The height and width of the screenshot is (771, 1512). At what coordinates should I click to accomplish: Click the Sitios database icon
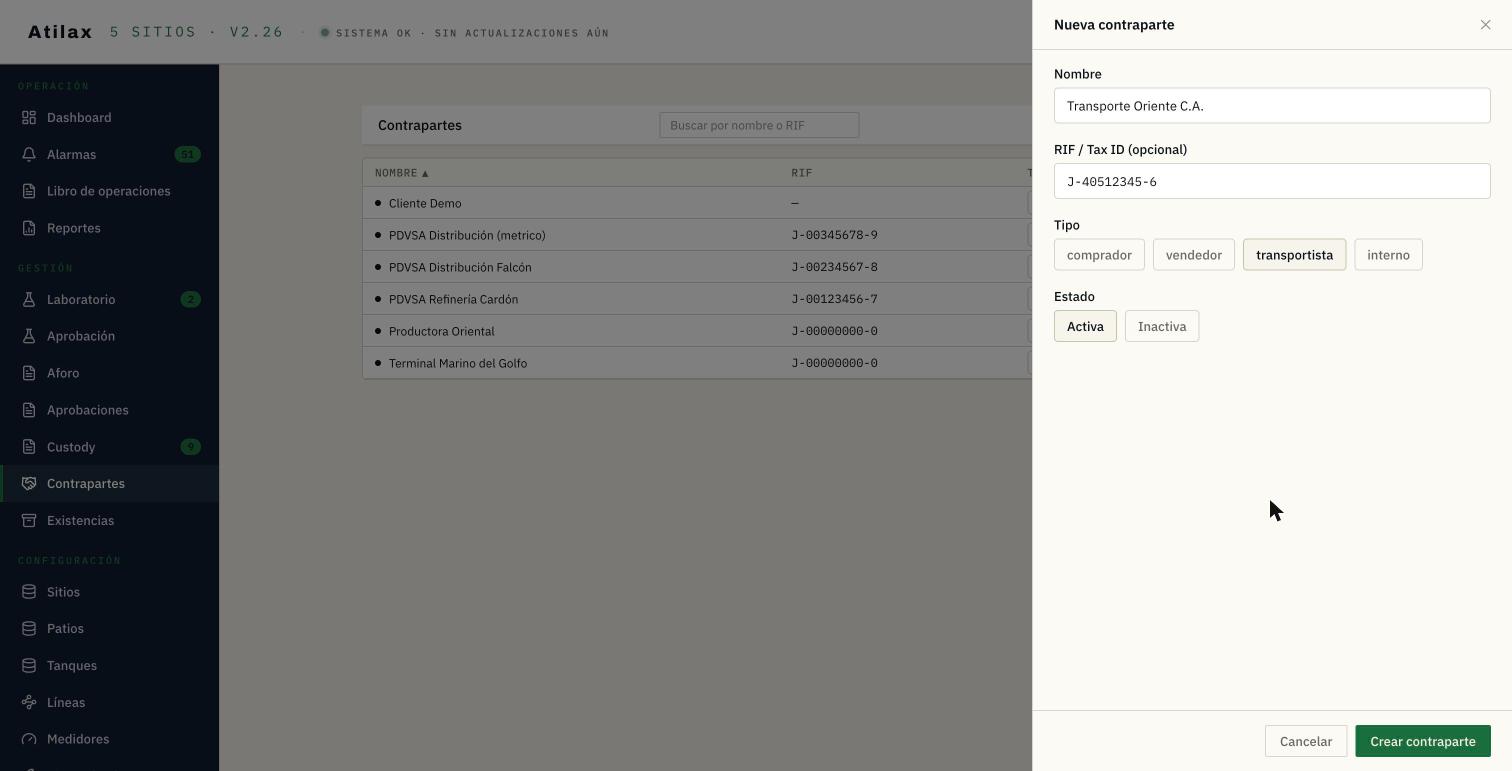pyautogui.click(x=29, y=592)
